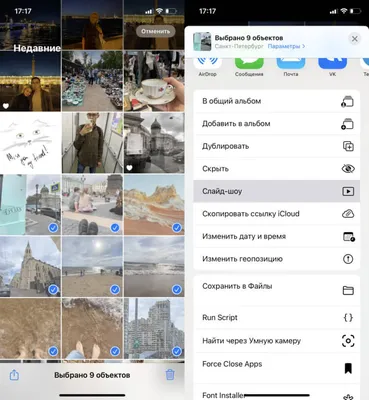Tap the Run Script braces icon
Image resolution: width=369 pixels, height=400 pixels.
348,317
